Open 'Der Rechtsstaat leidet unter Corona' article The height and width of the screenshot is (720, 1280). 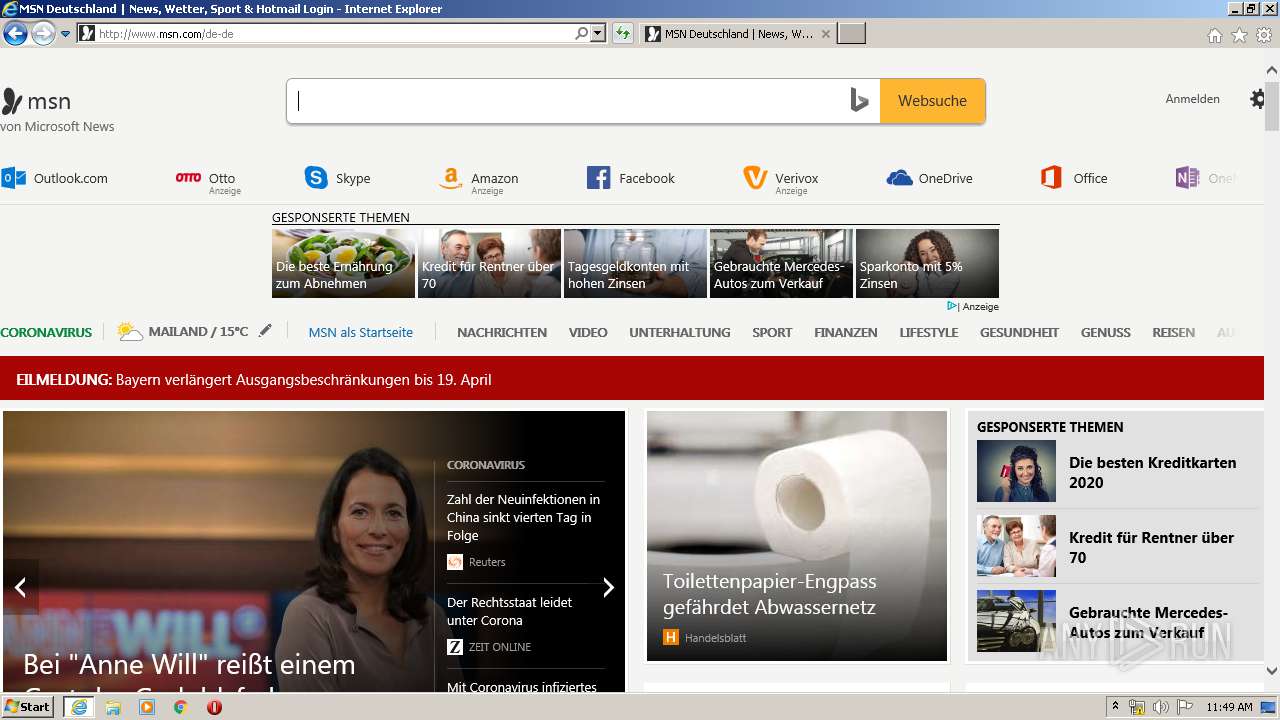tap(510, 611)
